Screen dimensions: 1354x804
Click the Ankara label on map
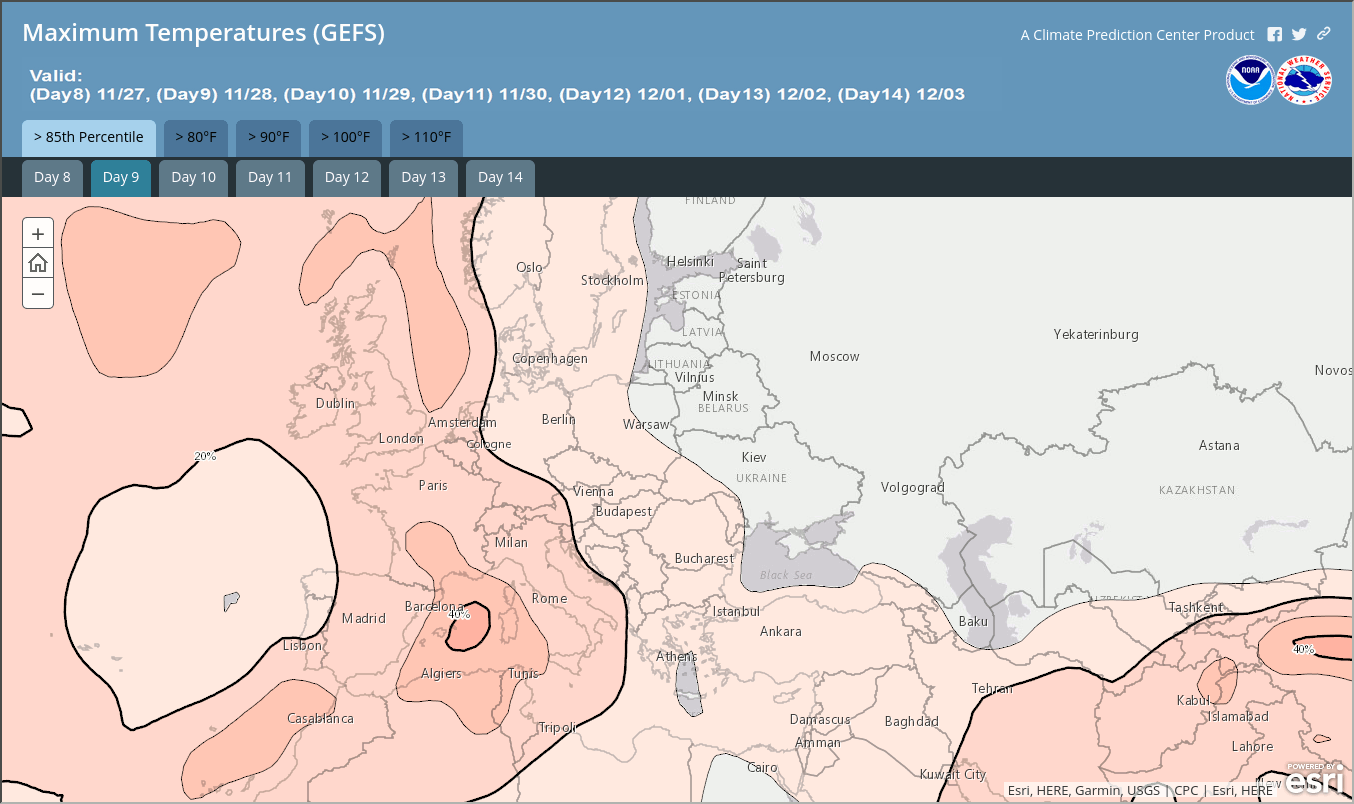coord(780,631)
